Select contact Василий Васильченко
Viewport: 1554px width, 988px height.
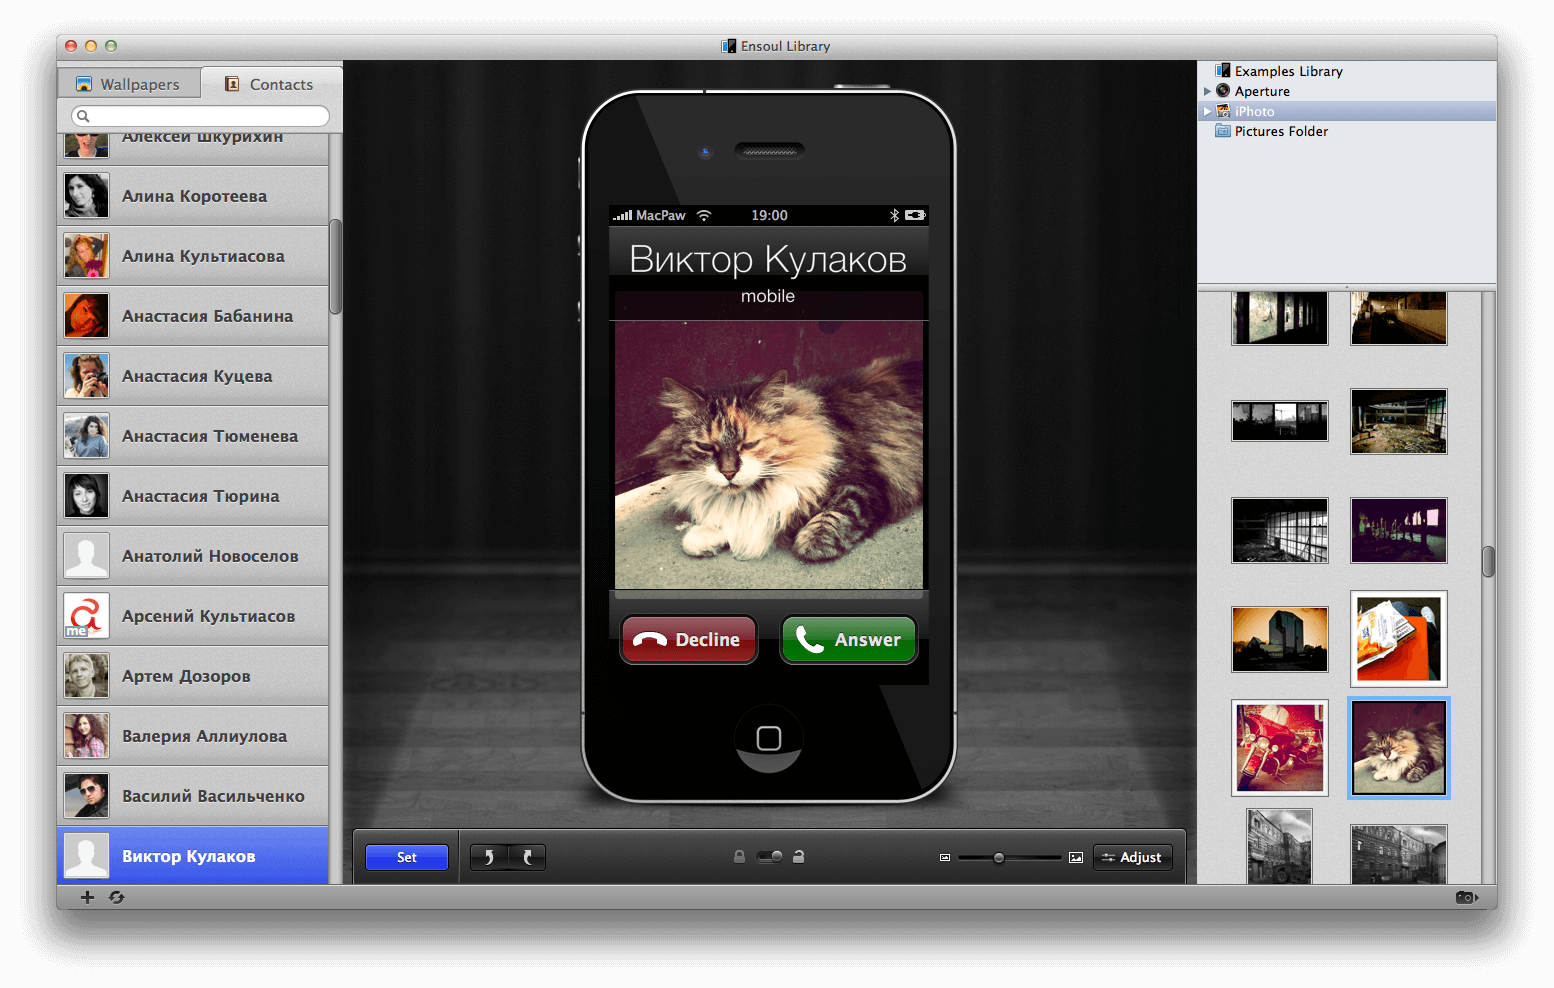point(193,796)
